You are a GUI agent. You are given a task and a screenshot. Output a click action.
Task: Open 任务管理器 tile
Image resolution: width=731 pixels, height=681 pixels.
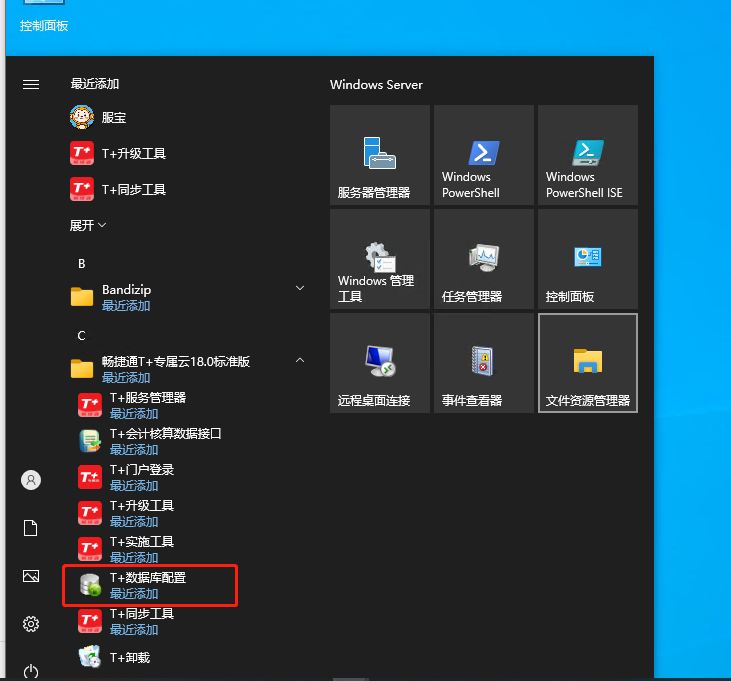484,259
